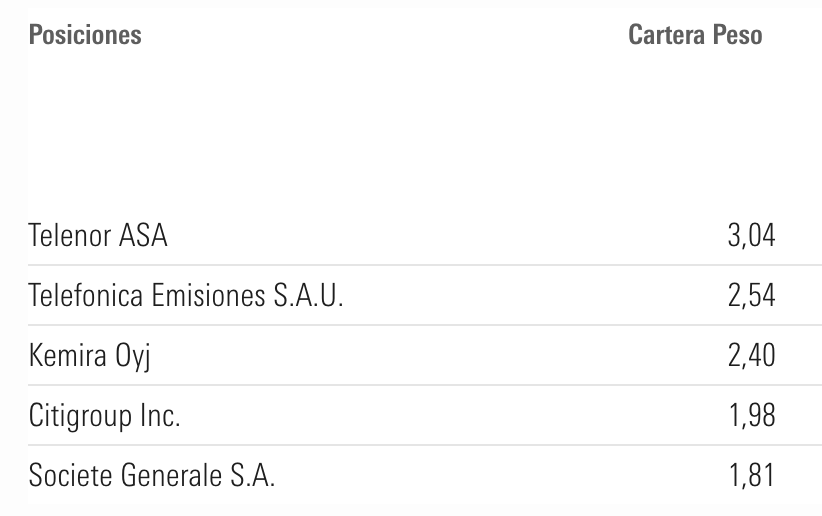
Task: Sort by the Posiciones column header
Action: pyautogui.click(x=85, y=35)
